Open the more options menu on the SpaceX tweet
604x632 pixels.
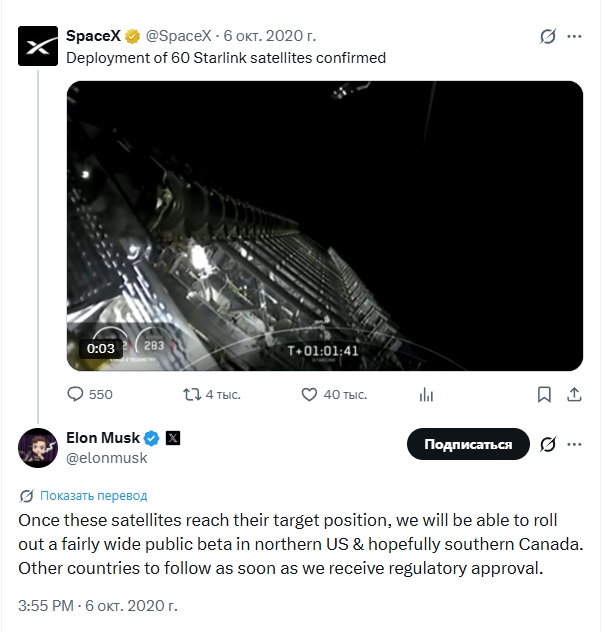click(x=574, y=36)
